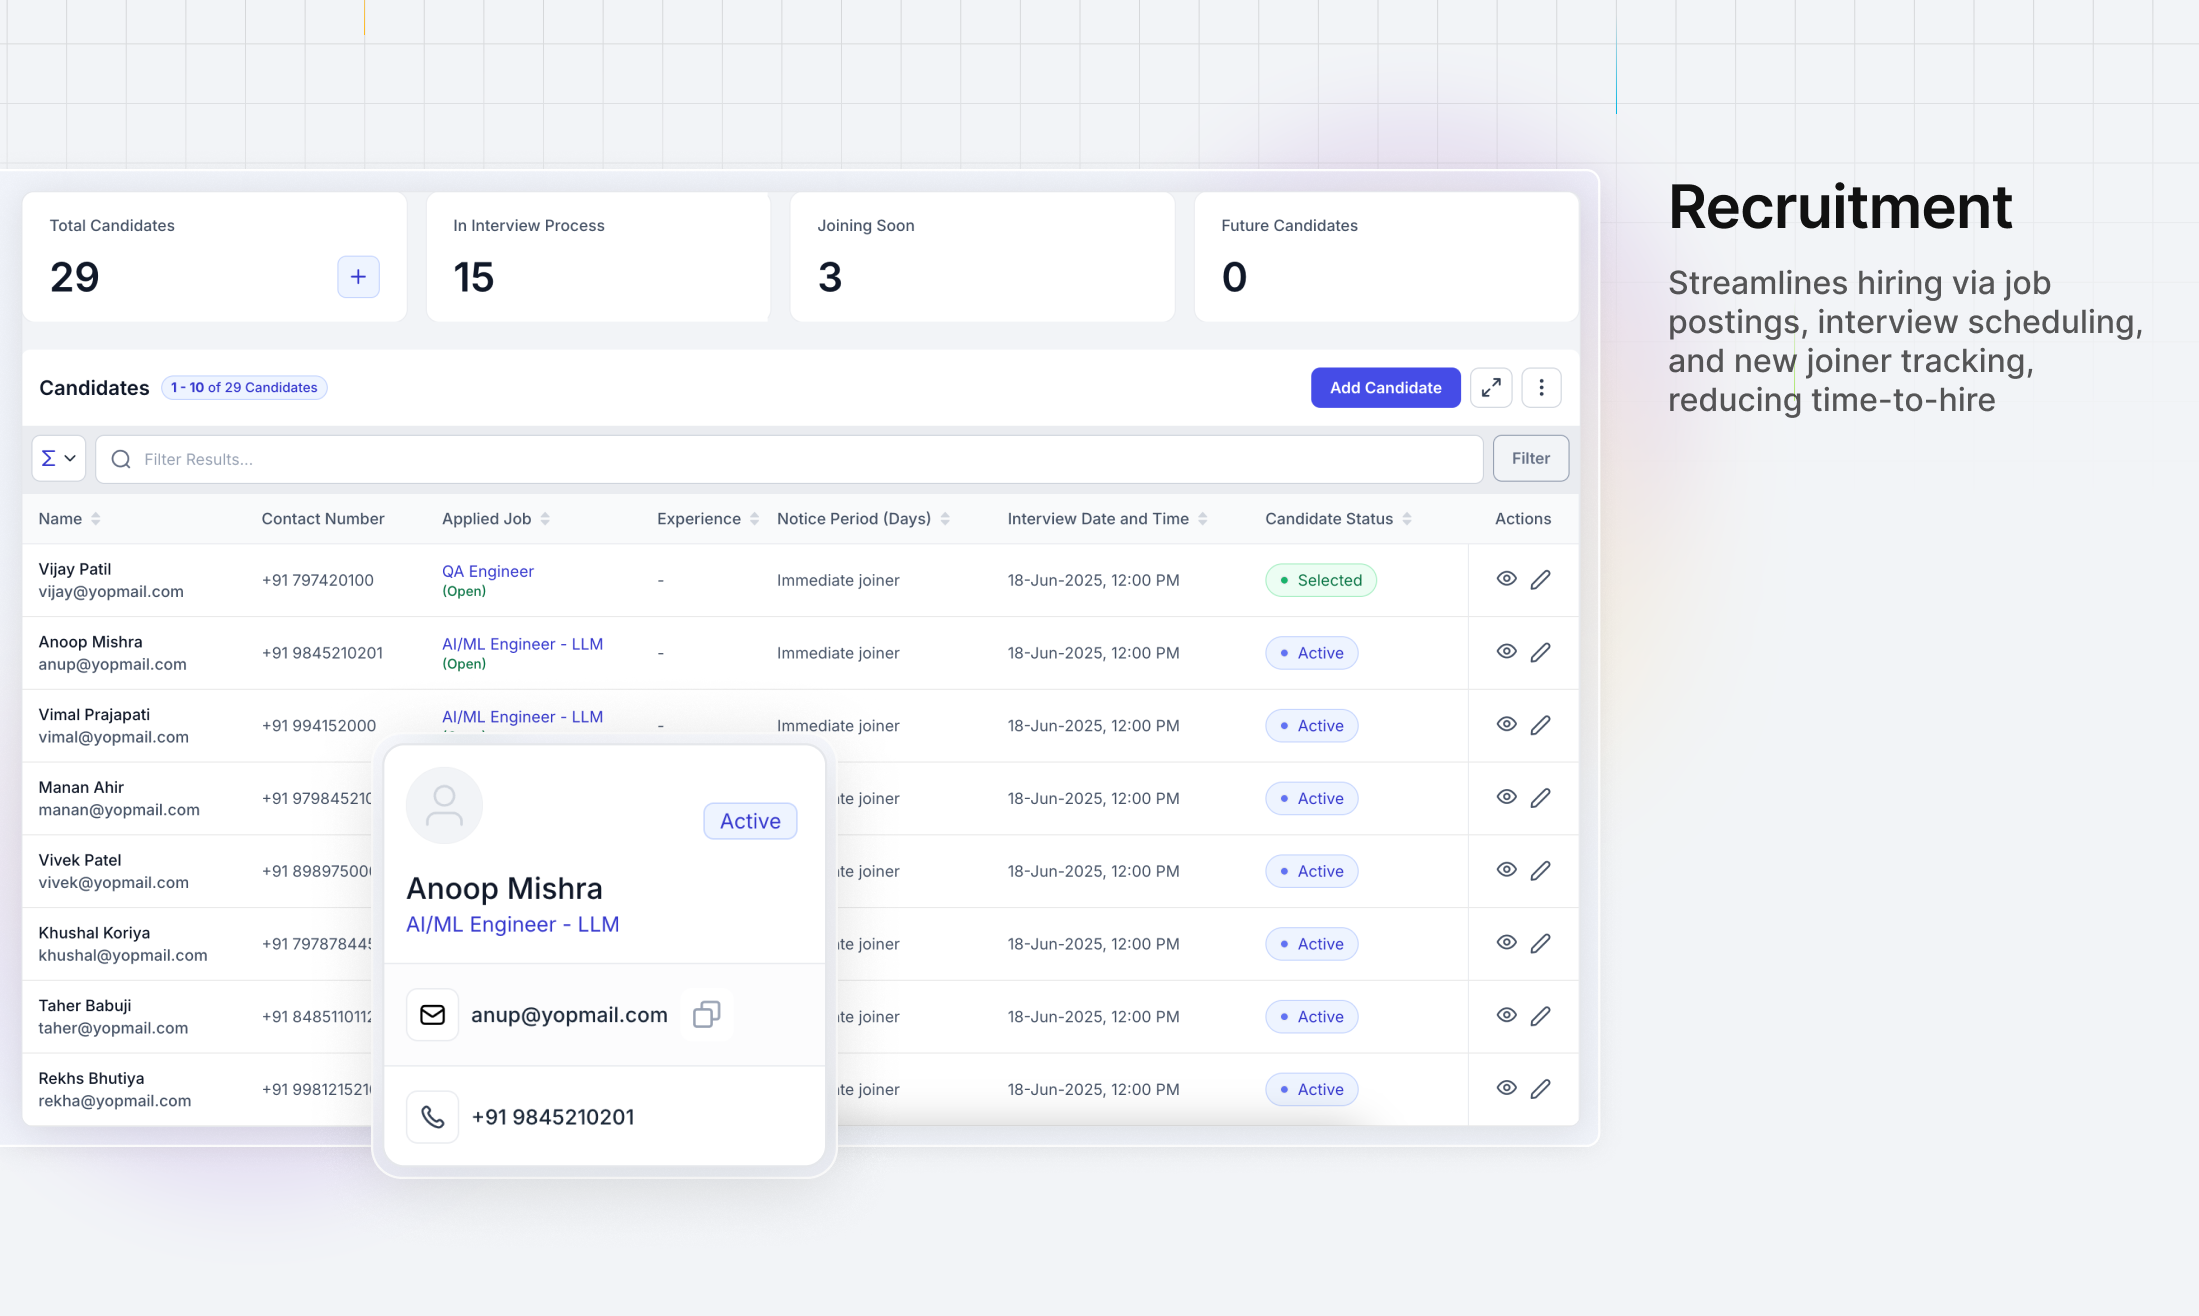Copy Anoop Mishra's email with the copy icon
Image resolution: width=2199 pixels, height=1316 pixels.
coord(706,1014)
